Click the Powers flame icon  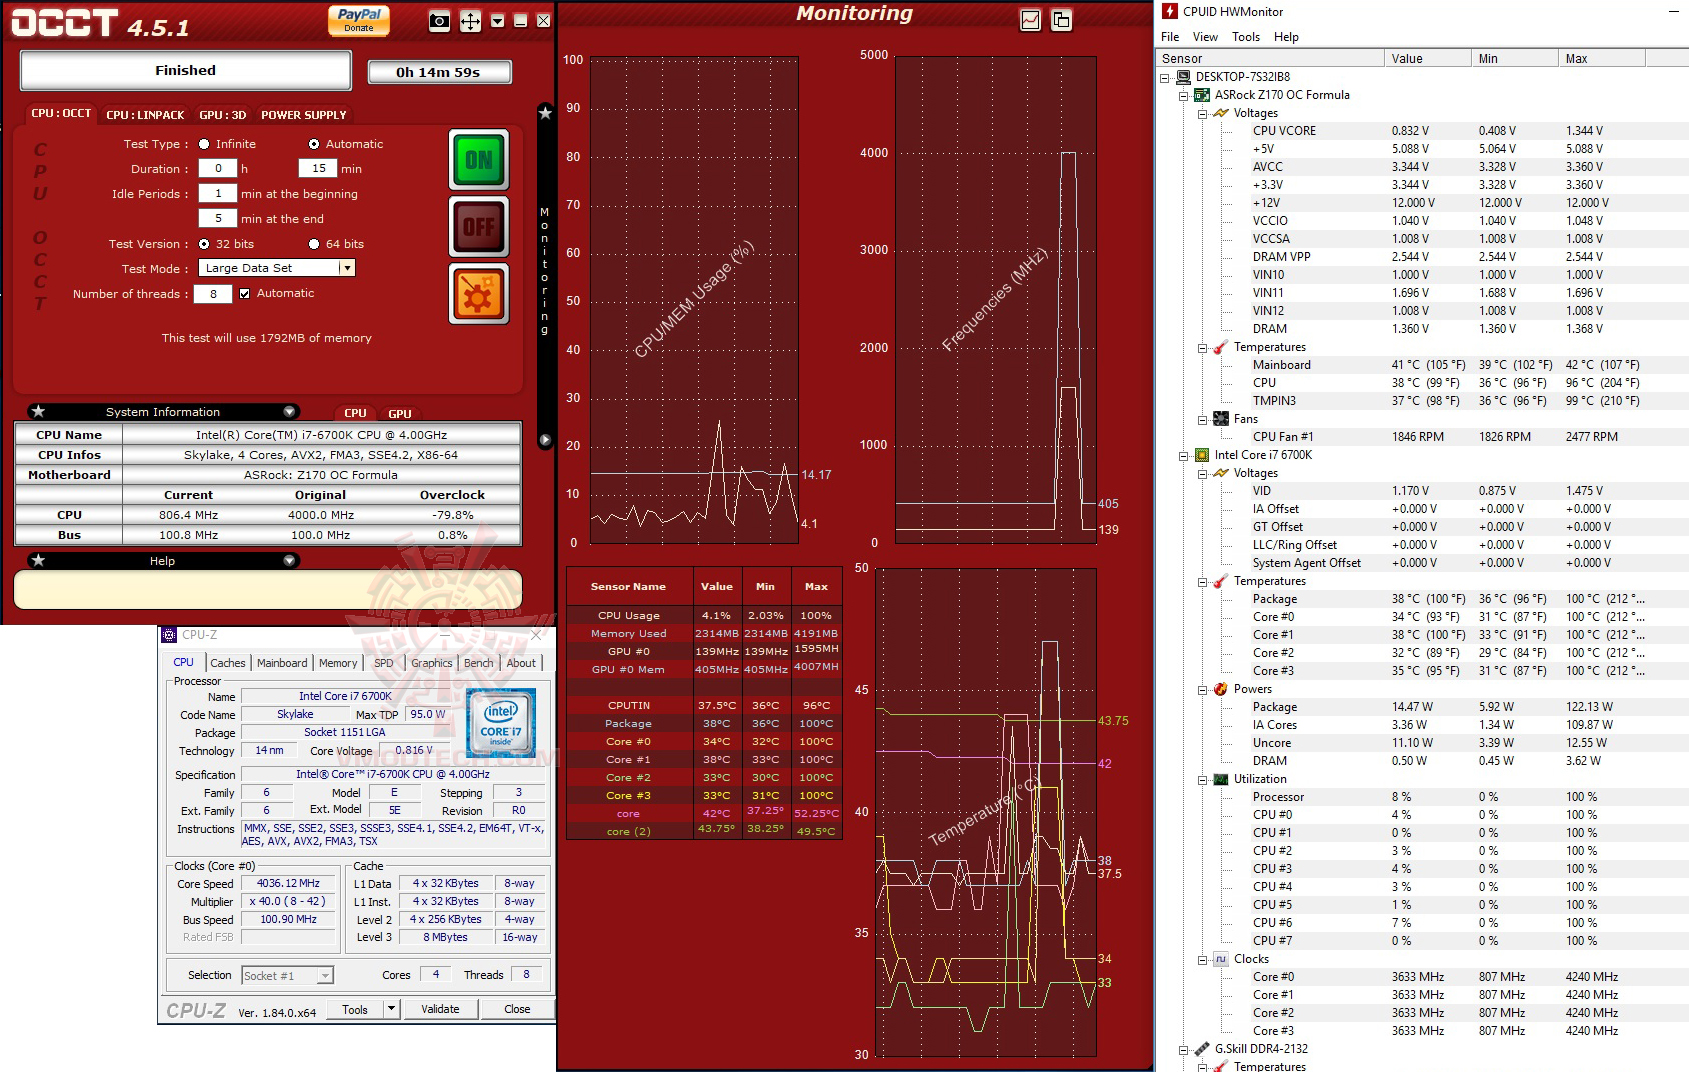(1221, 689)
